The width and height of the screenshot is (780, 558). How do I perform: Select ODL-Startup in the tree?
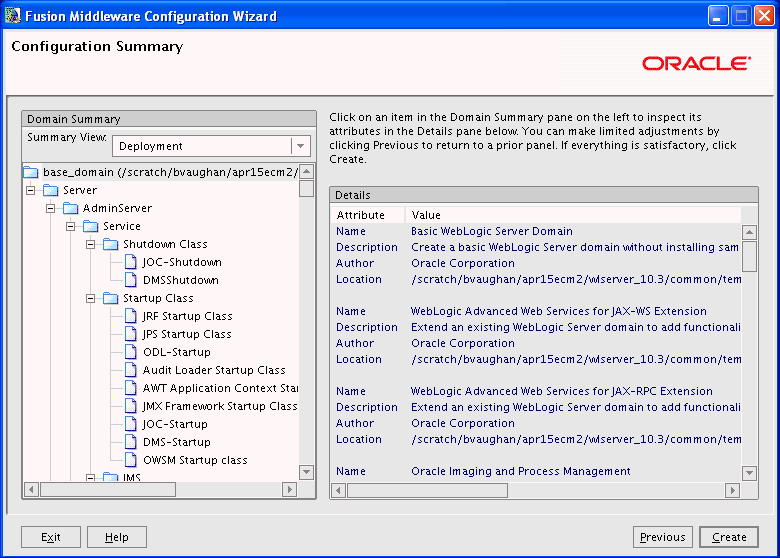click(177, 352)
